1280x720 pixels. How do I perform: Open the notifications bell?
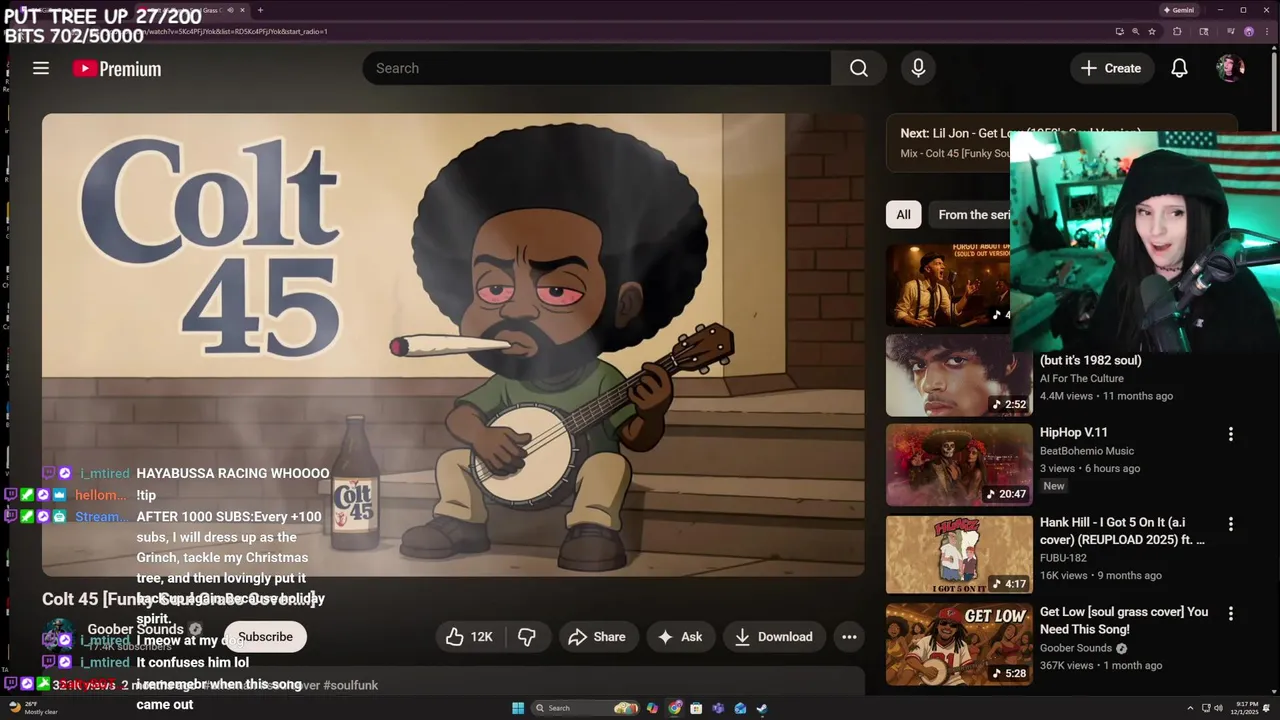point(1179,68)
